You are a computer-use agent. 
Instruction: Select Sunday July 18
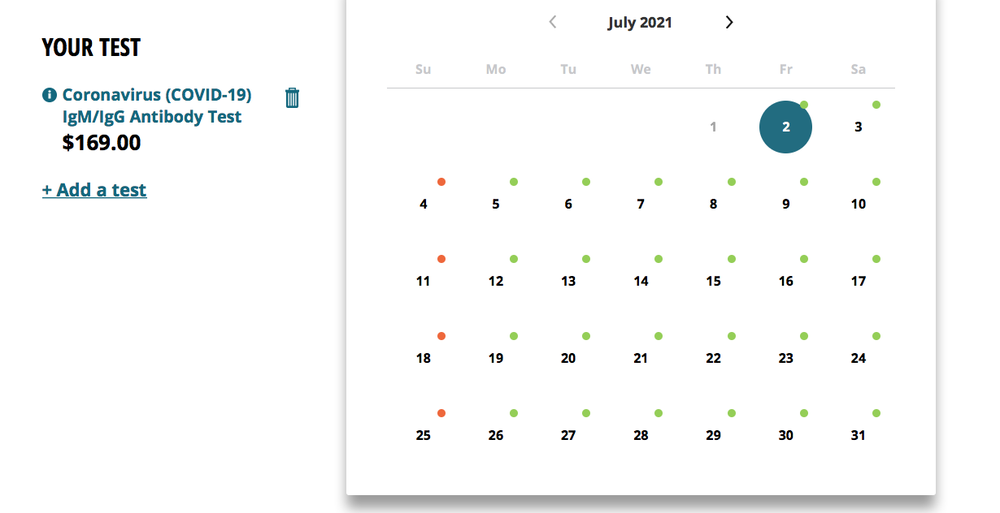click(x=423, y=358)
